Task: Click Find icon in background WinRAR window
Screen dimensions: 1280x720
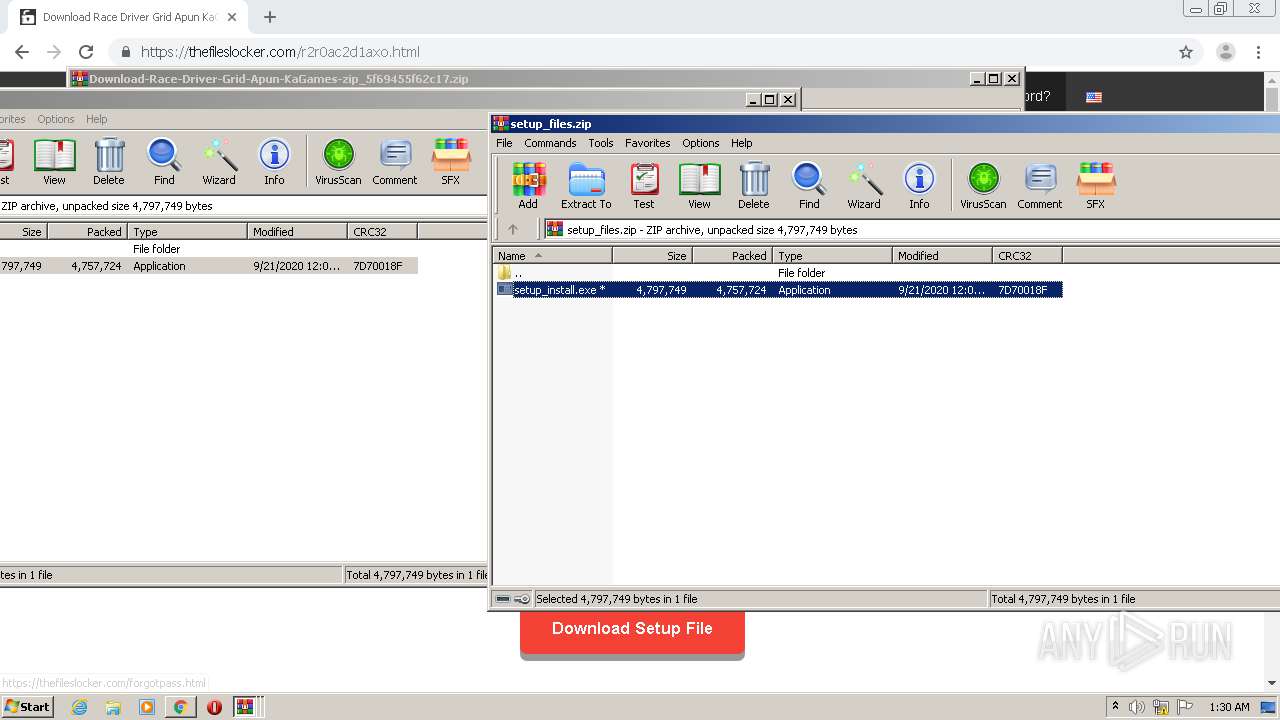Action: point(164,162)
